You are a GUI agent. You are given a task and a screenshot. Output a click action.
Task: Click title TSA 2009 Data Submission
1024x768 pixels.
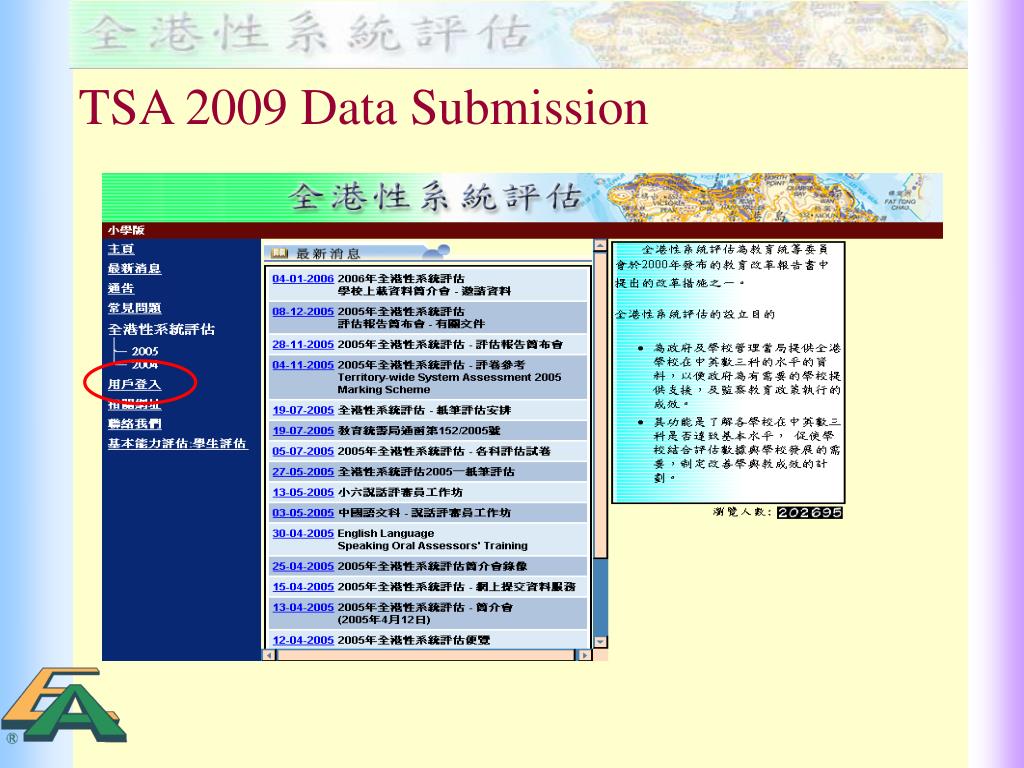(363, 108)
